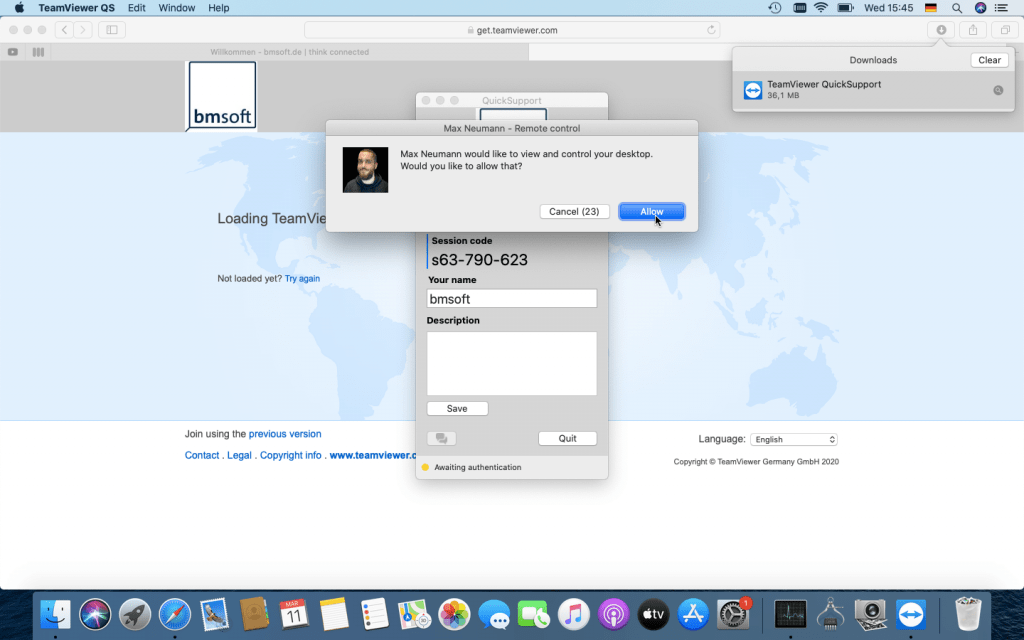Image resolution: width=1024 pixels, height=640 pixels.
Task: Open Apple TV icon in Dock
Action: (x=653, y=615)
